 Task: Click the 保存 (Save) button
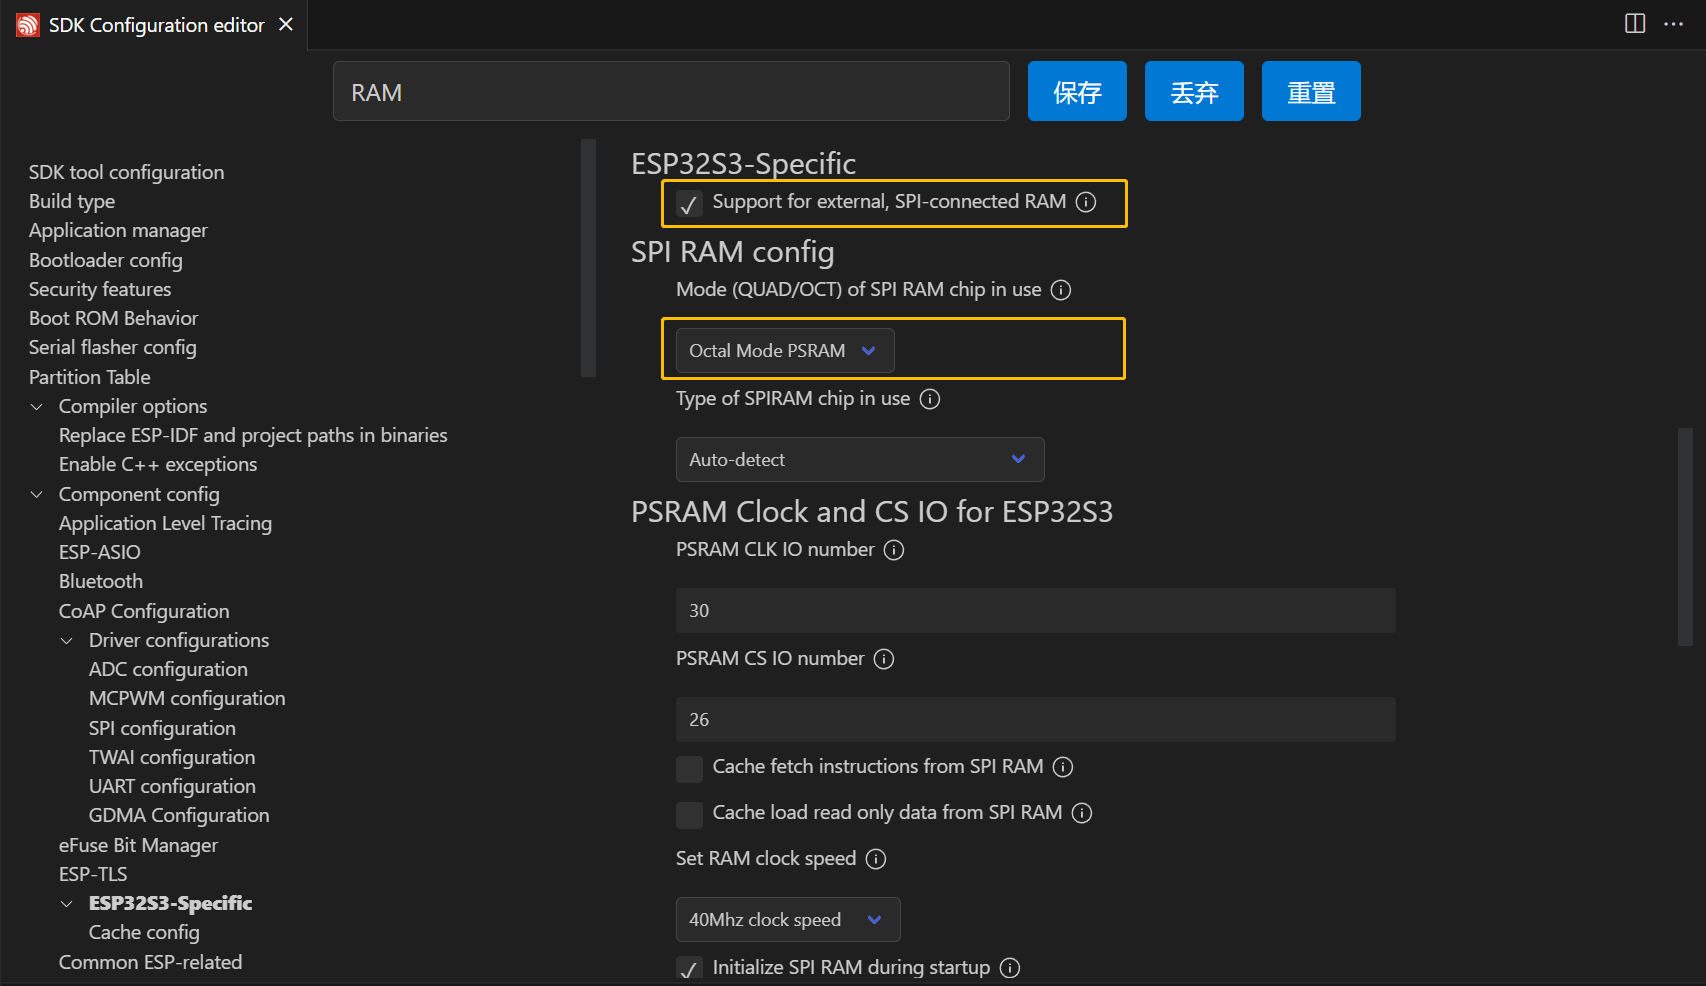coord(1077,91)
